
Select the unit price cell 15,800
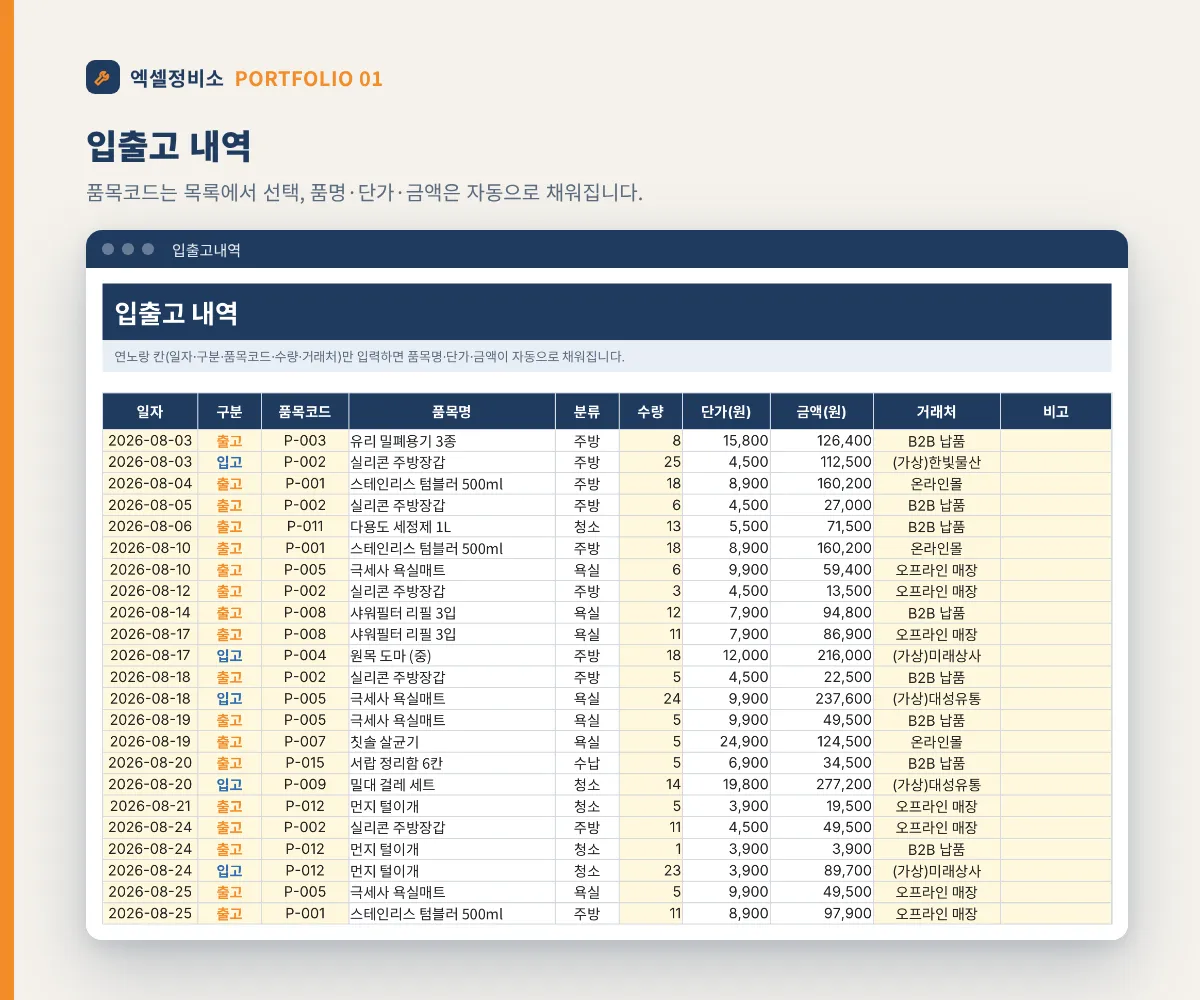tap(727, 440)
